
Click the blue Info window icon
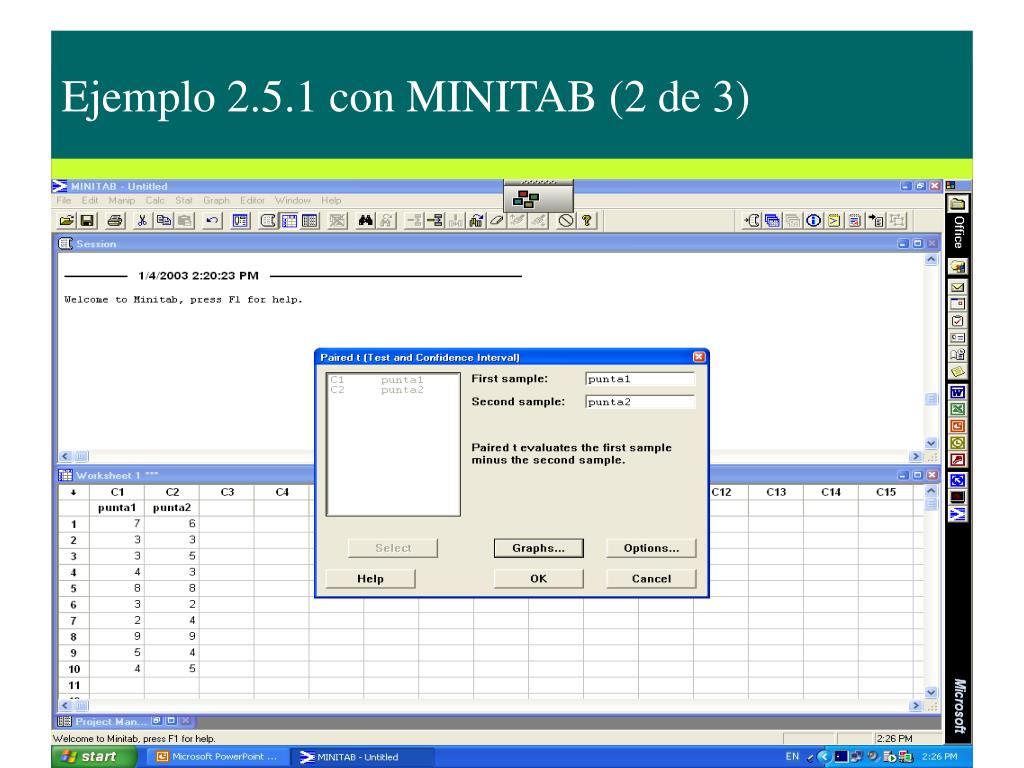pyautogui.click(x=814, y=221)
